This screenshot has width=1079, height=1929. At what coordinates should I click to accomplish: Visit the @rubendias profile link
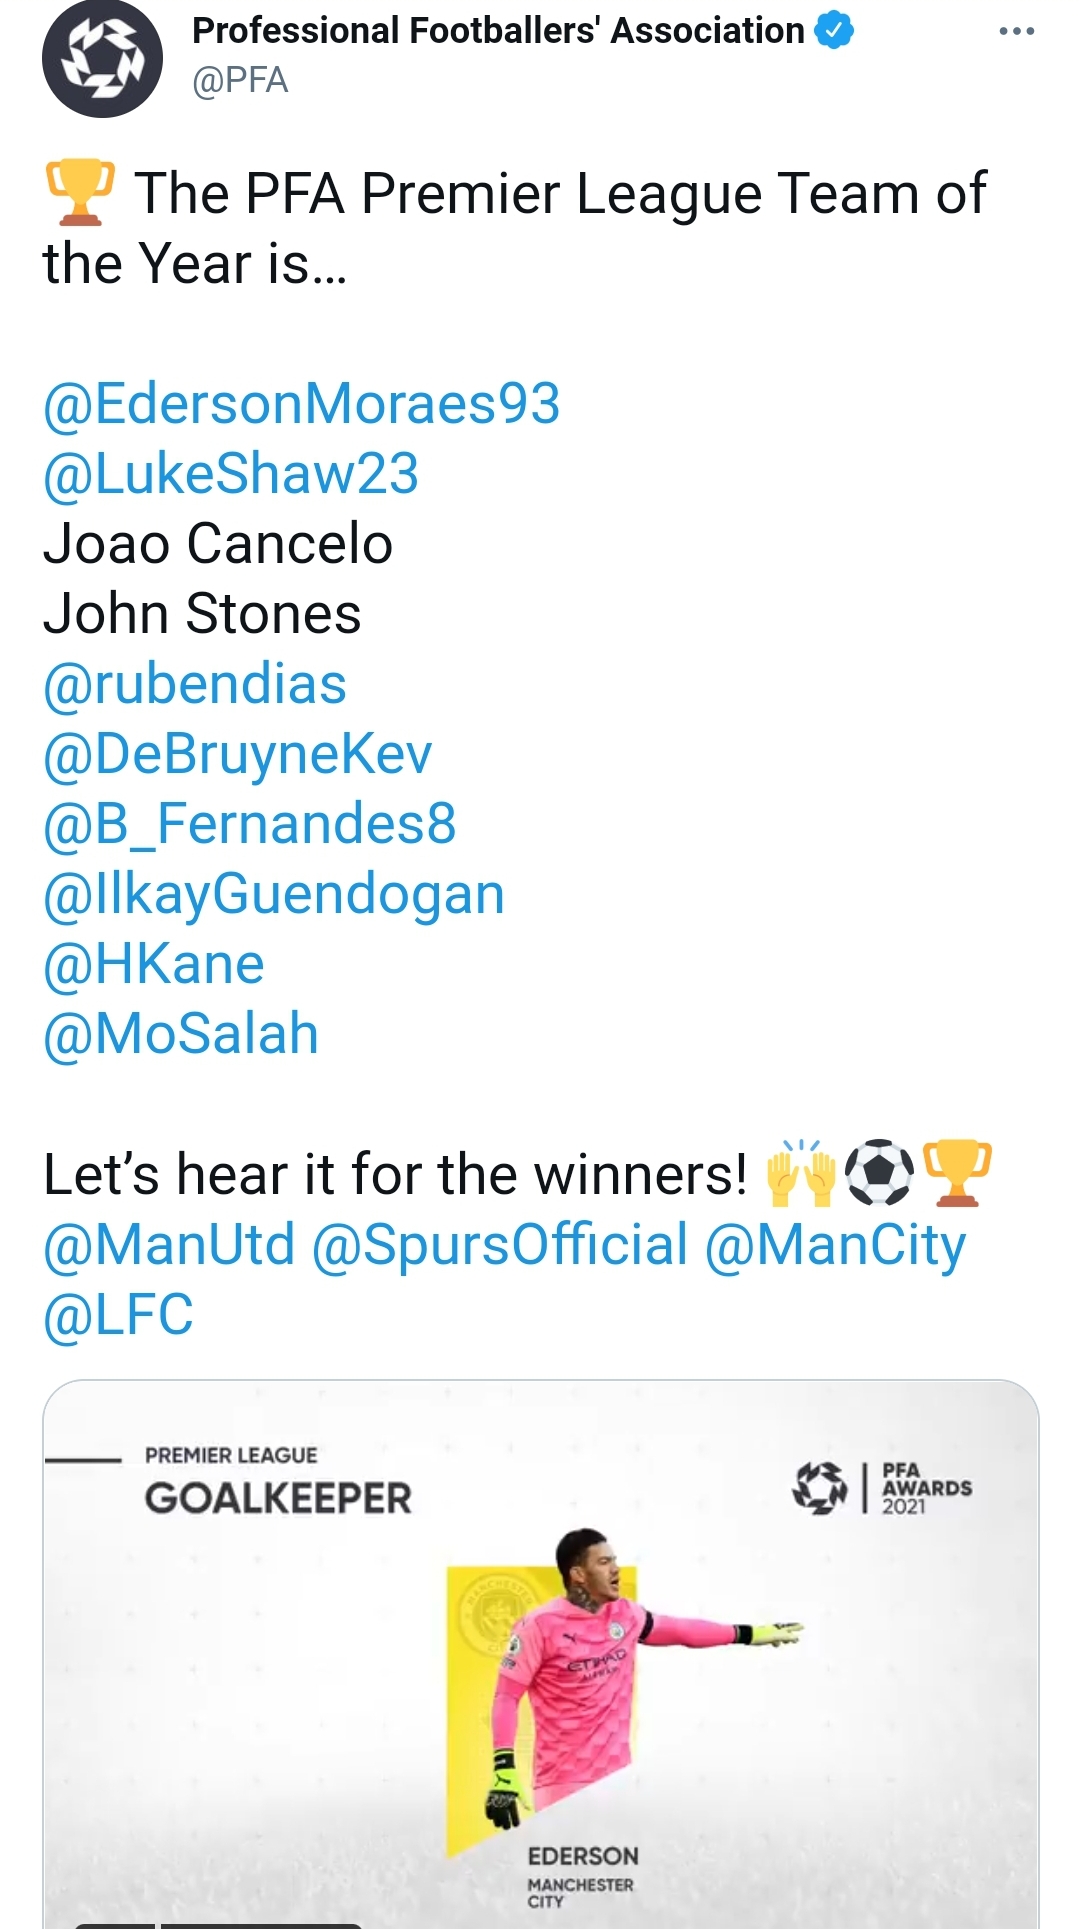[x=195, y=684]
